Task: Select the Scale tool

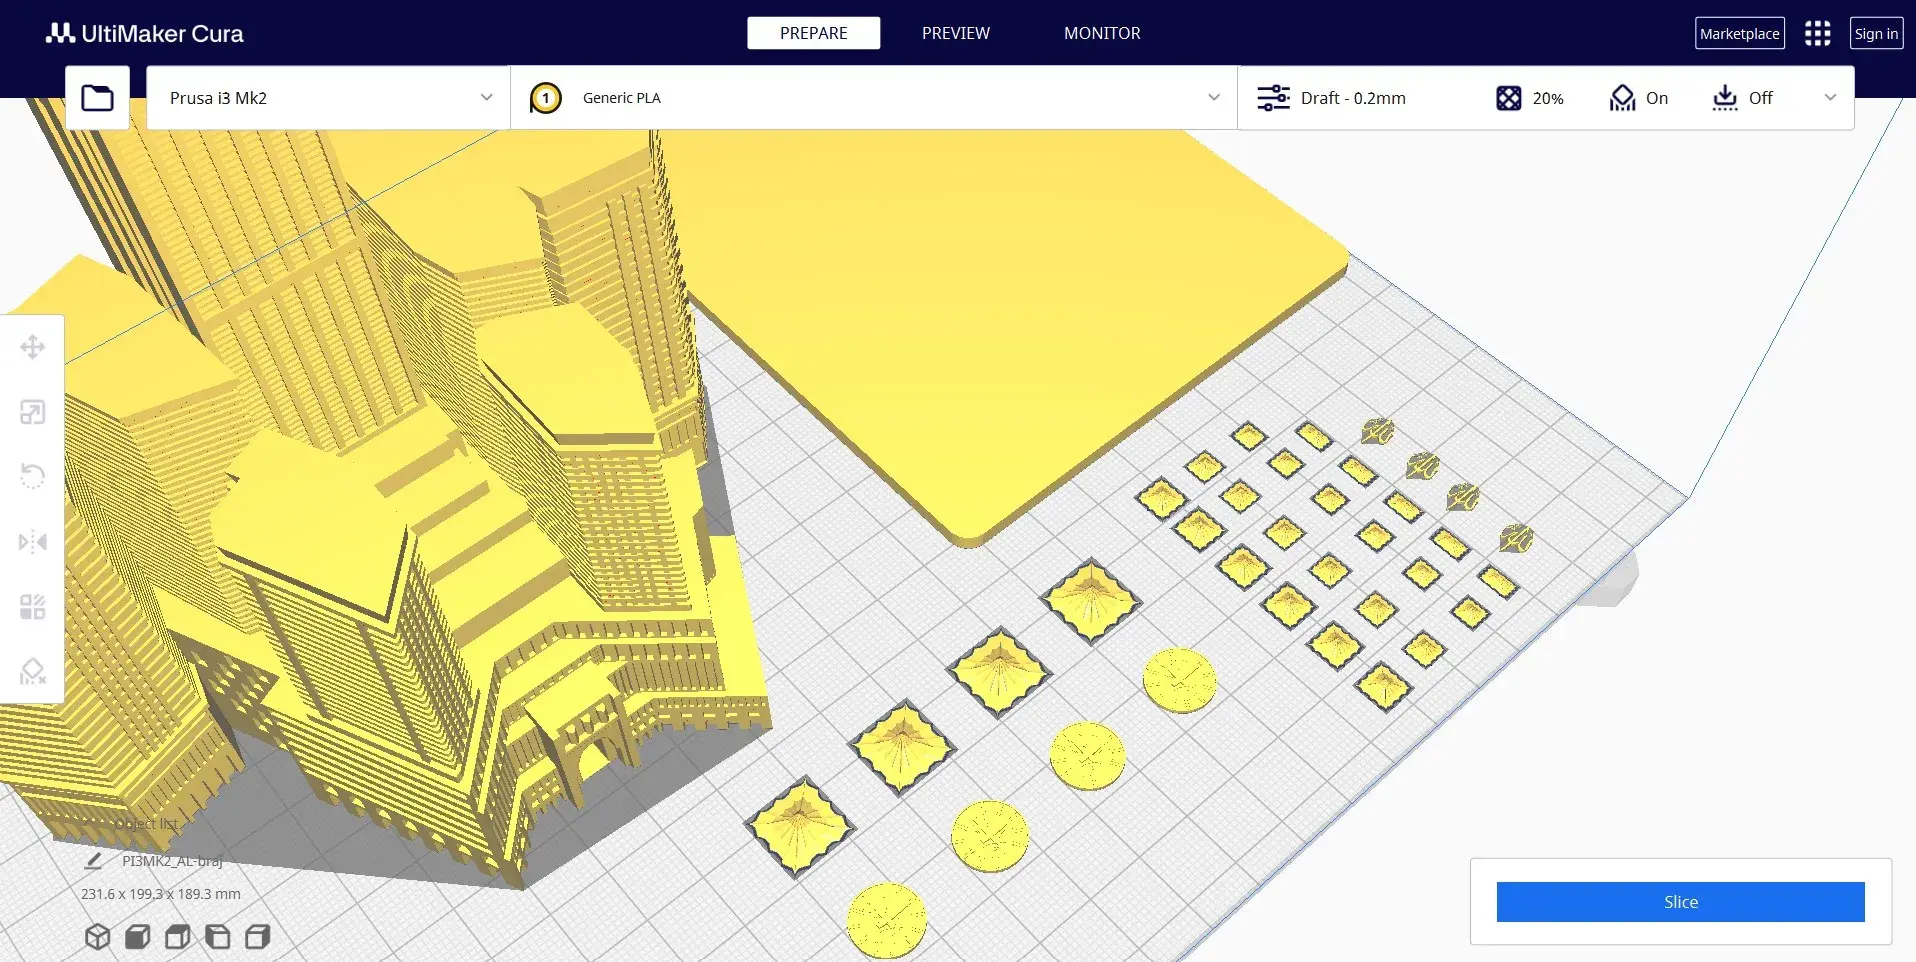Action: coord(32,412)
